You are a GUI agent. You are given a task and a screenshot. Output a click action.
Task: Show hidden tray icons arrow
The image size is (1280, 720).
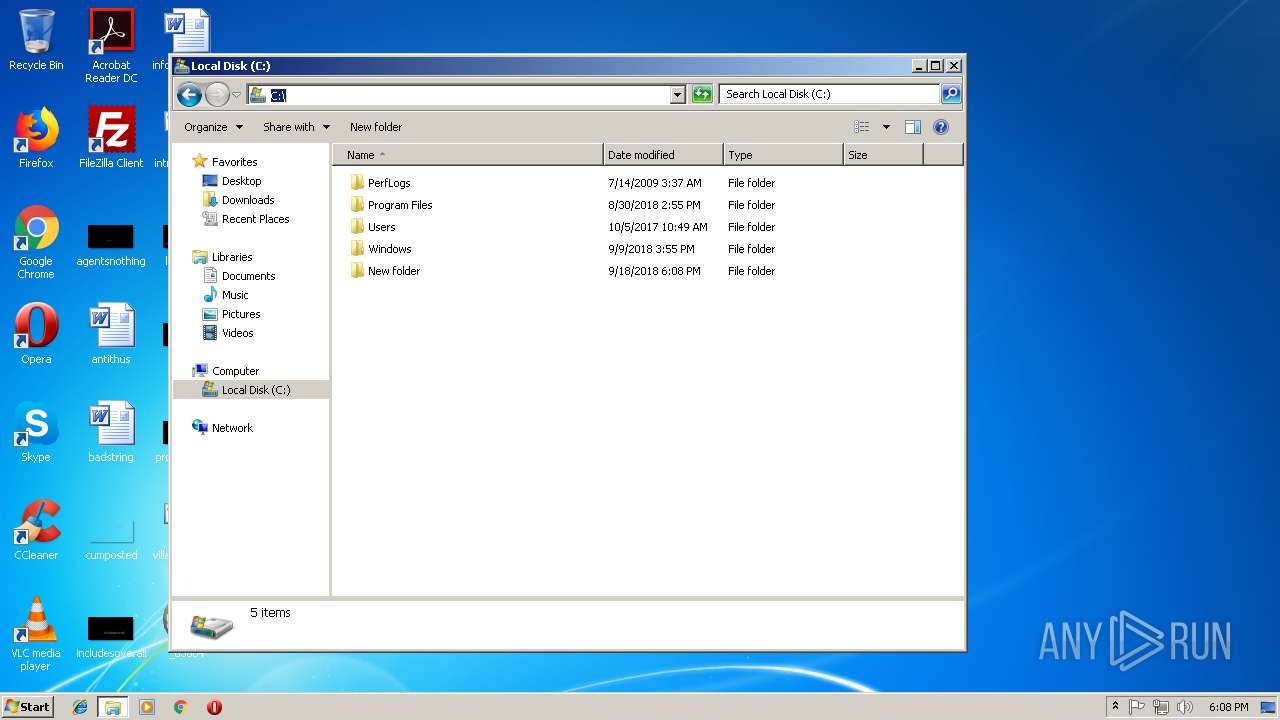point(1115,707)
